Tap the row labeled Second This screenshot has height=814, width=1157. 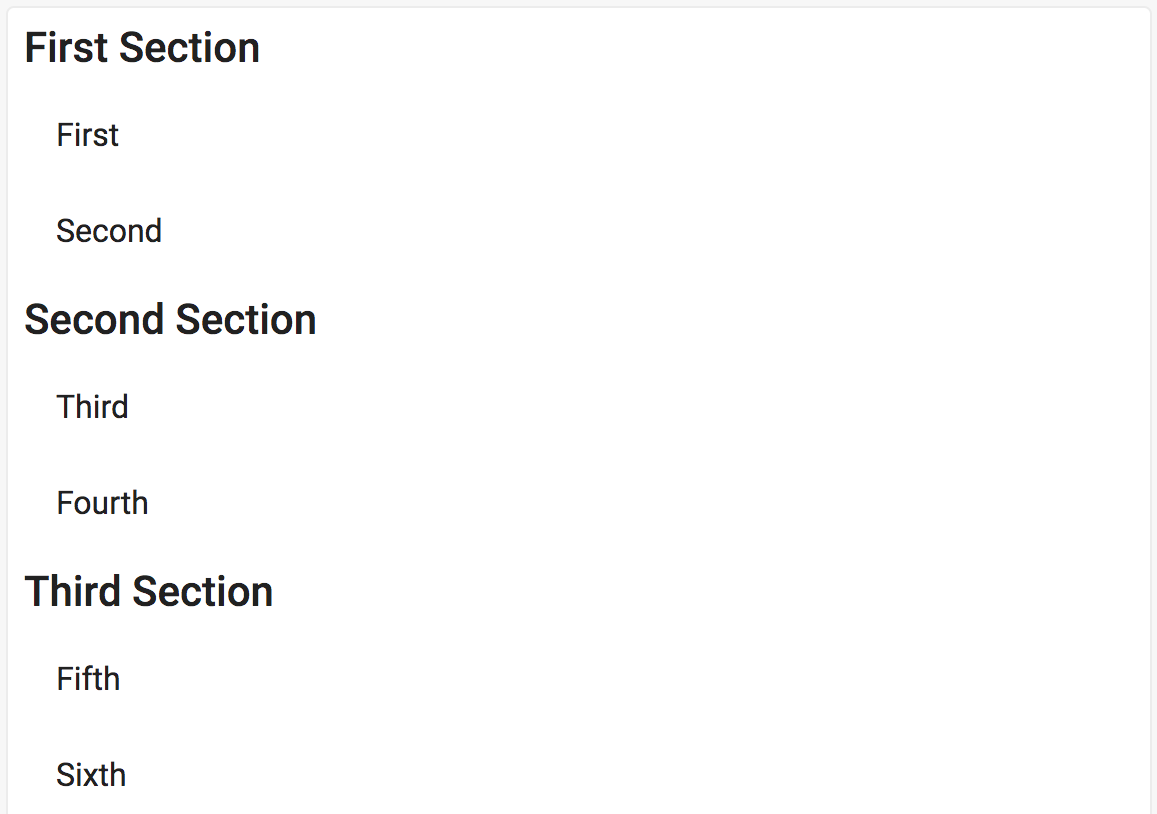[109, 231]
